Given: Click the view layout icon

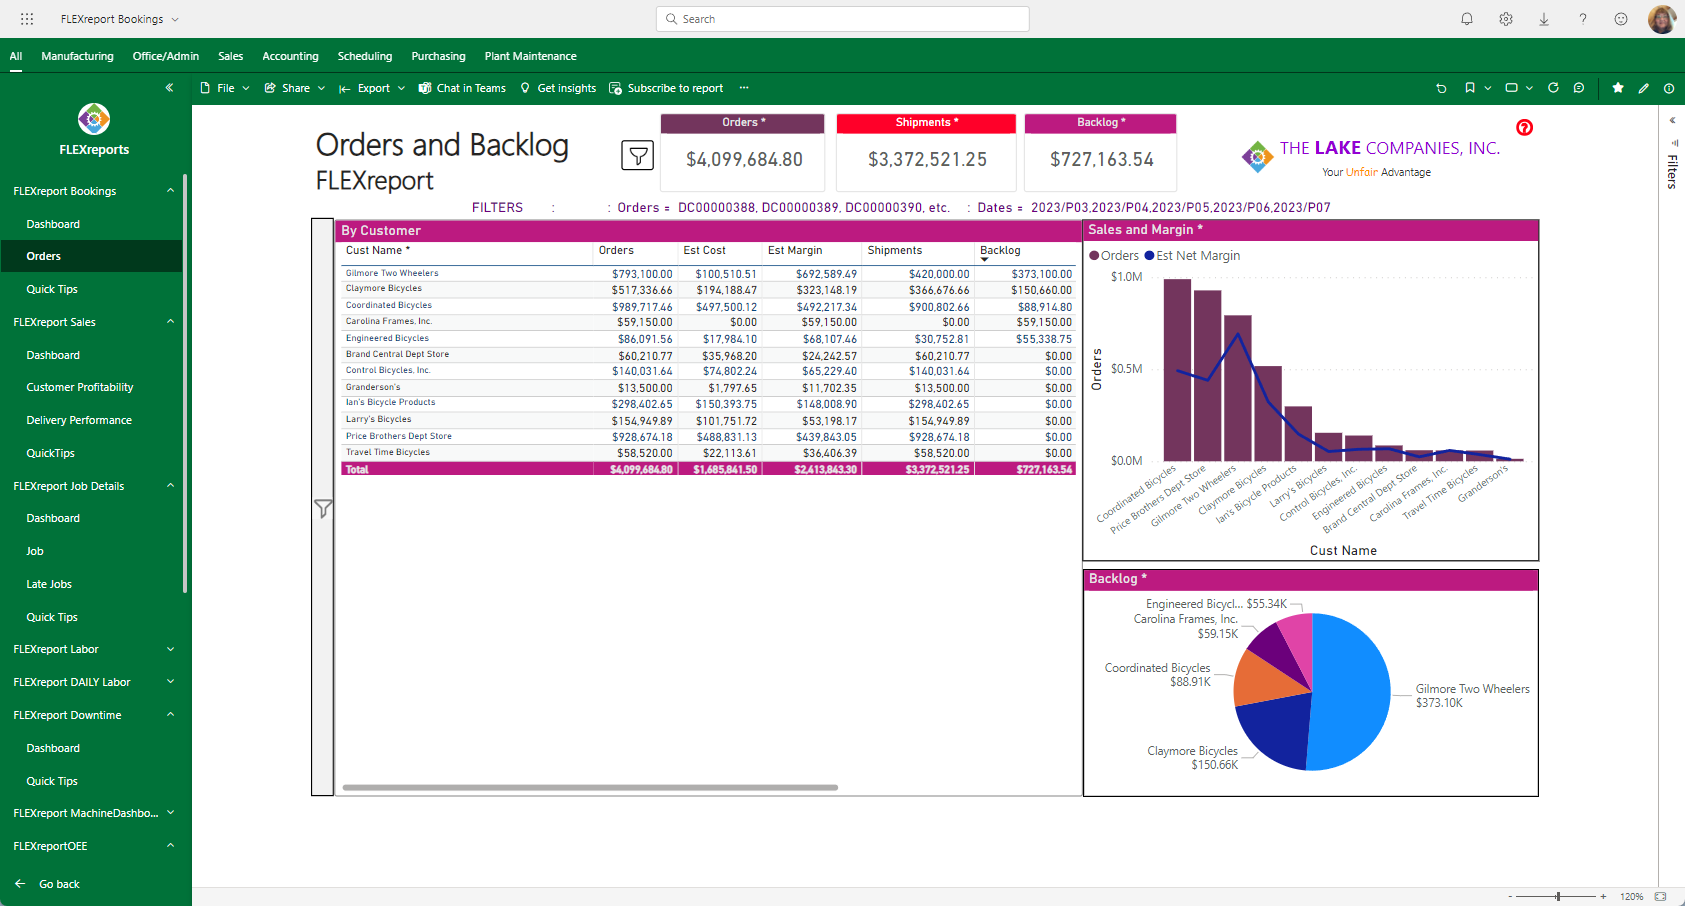Looking at the screenshot, I should click(x=1512, y=88).
